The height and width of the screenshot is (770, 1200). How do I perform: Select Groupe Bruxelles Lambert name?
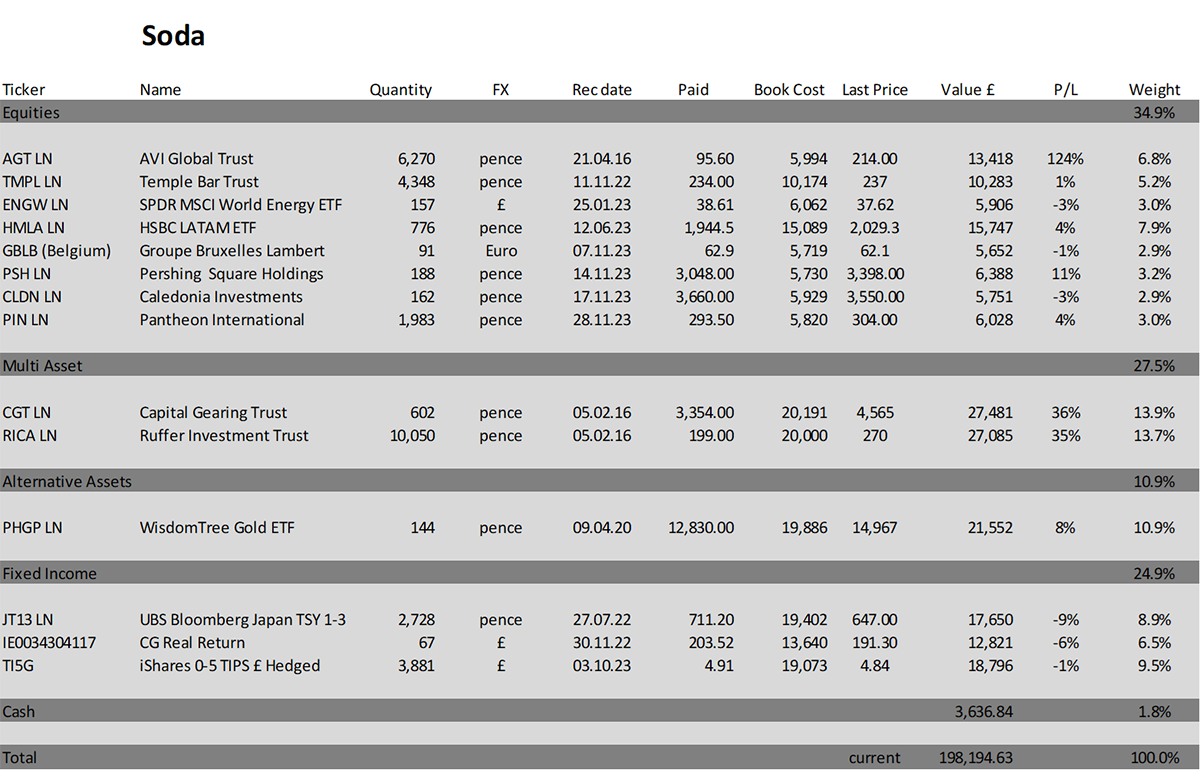click(x=232, y=250)
